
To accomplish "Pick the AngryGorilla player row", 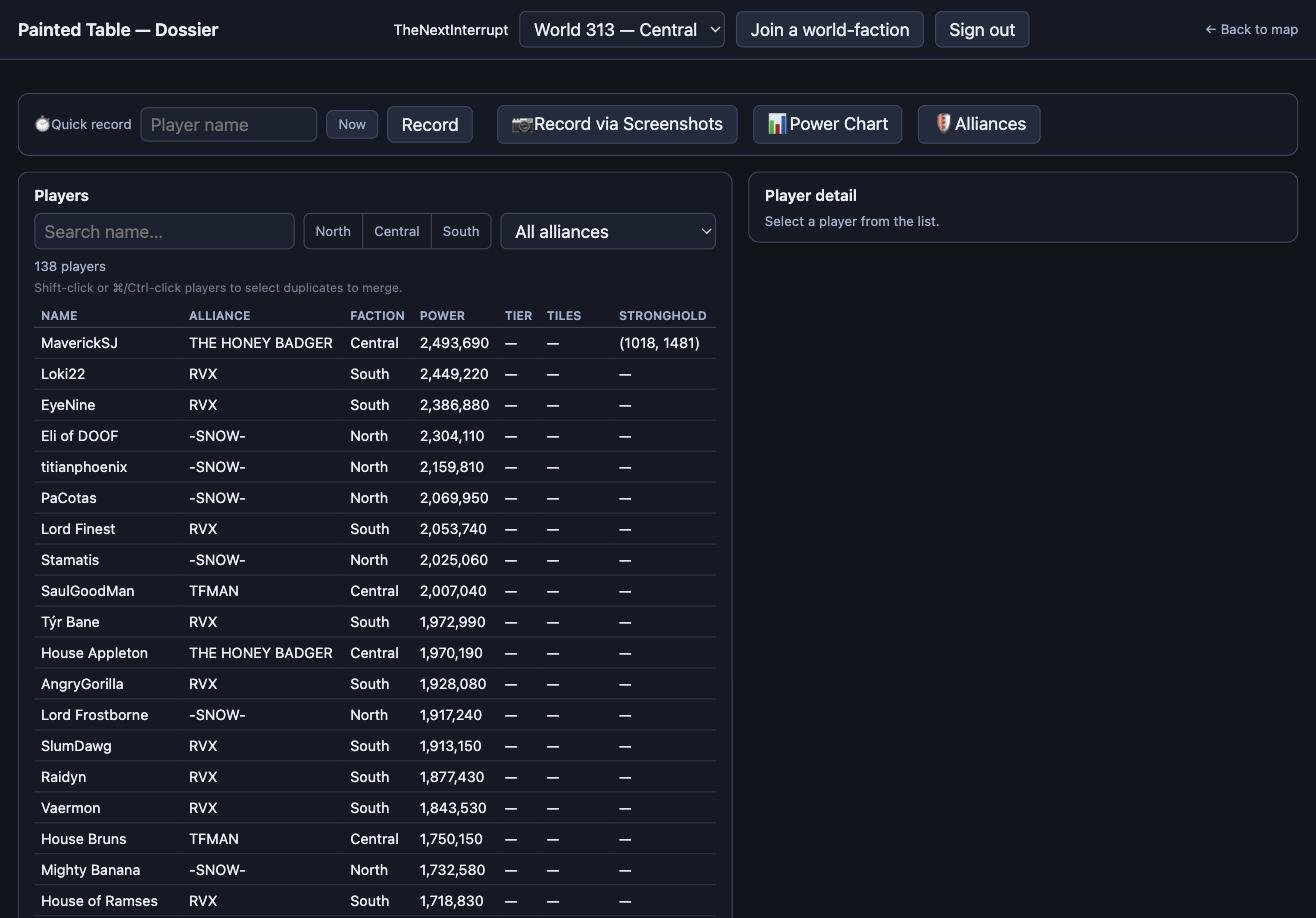I will click(x=375, y=684).
